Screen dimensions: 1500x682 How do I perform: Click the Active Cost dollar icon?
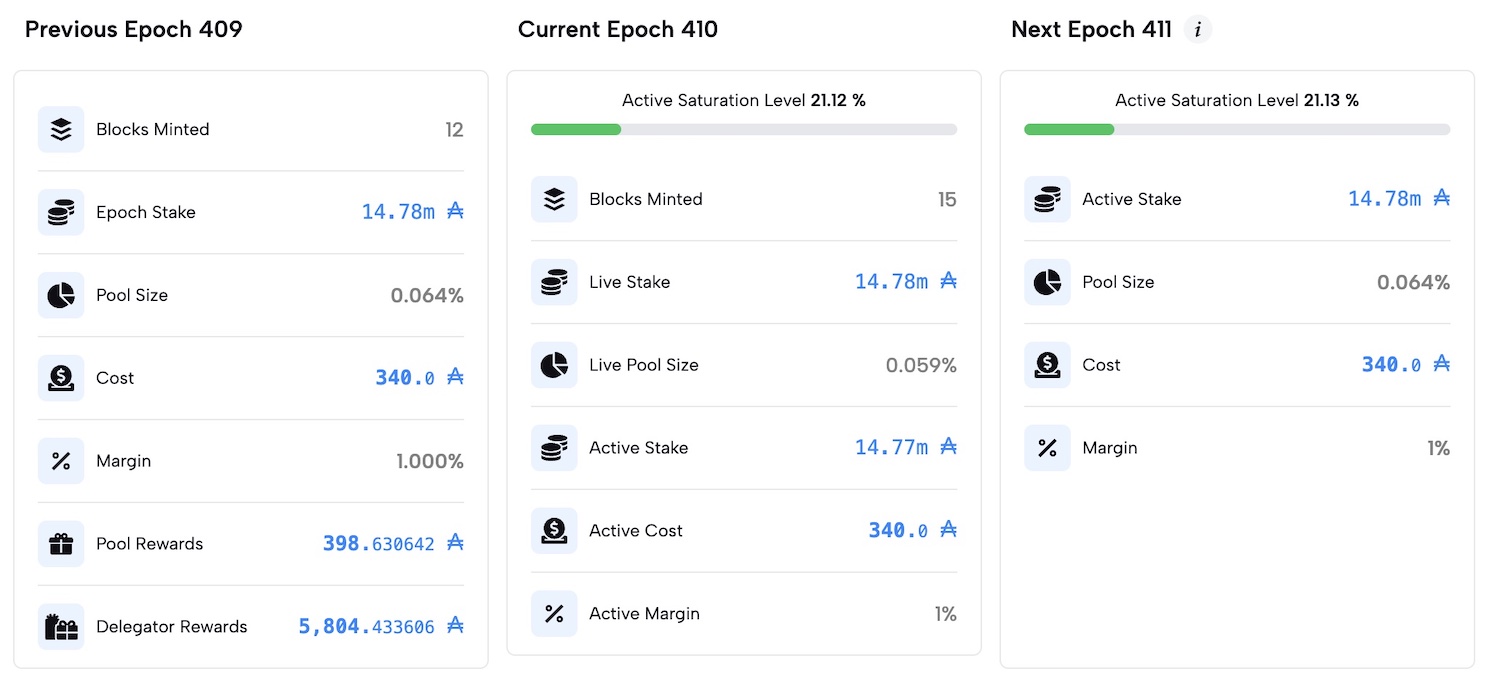pyautogui.click(x=554, y=531)
